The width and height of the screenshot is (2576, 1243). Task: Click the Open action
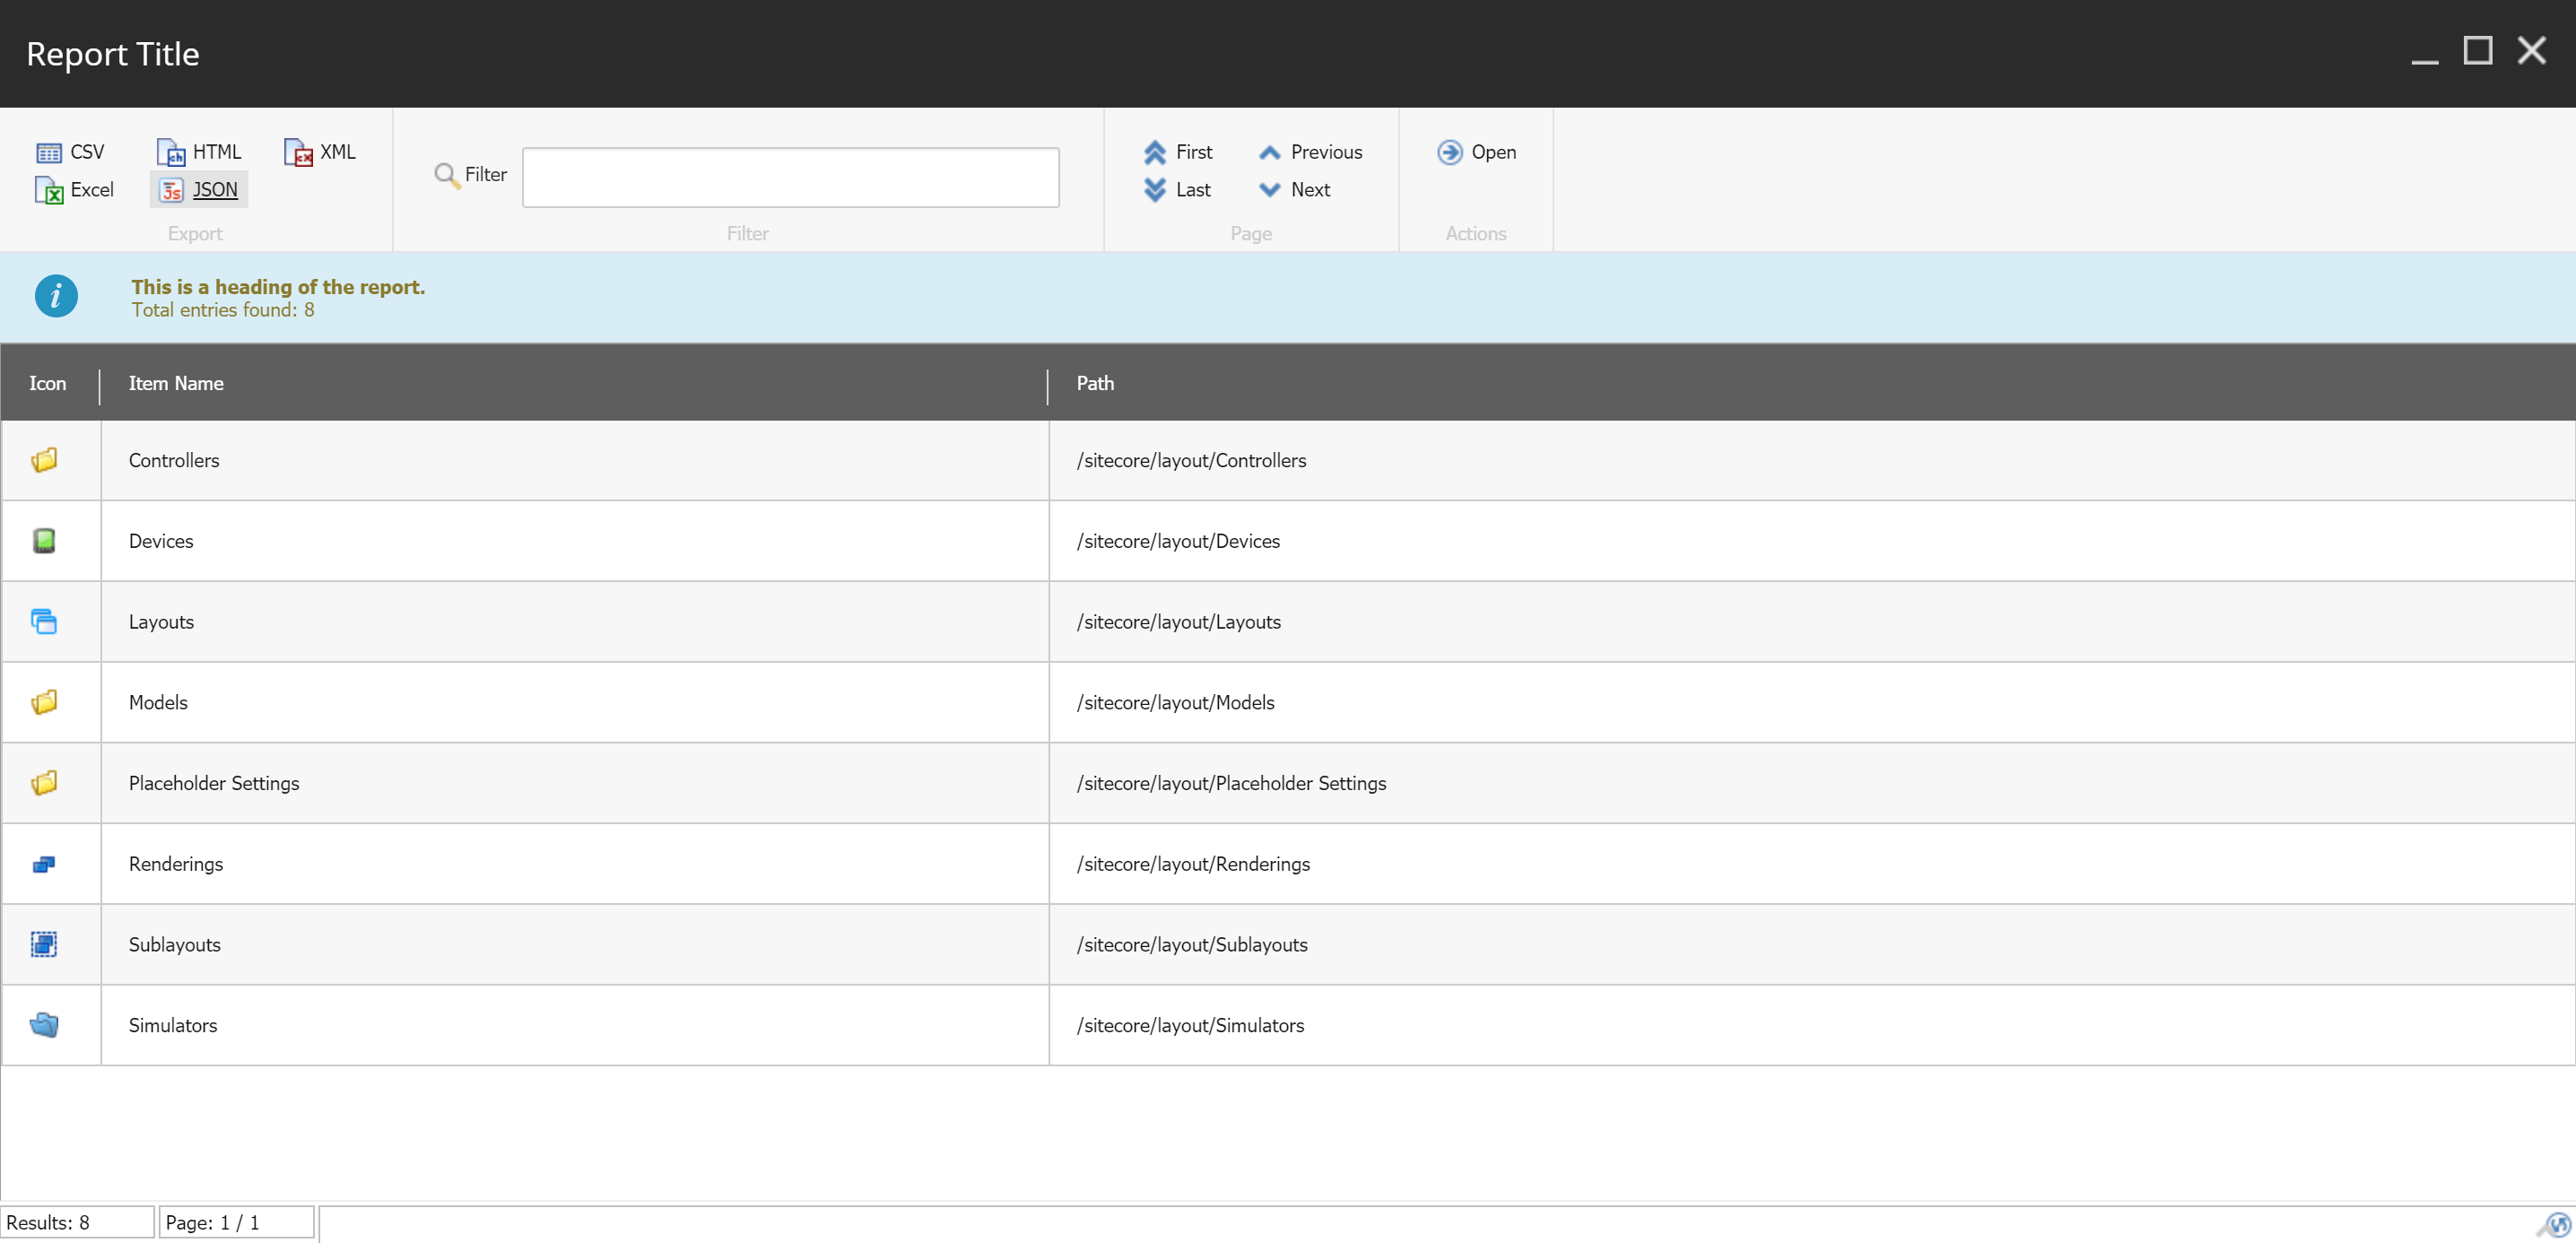(1477, 152)
